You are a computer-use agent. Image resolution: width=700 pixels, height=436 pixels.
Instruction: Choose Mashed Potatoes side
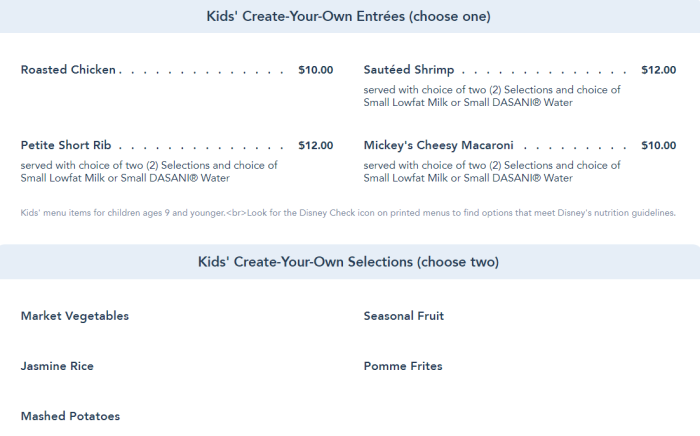click(70, 416)
